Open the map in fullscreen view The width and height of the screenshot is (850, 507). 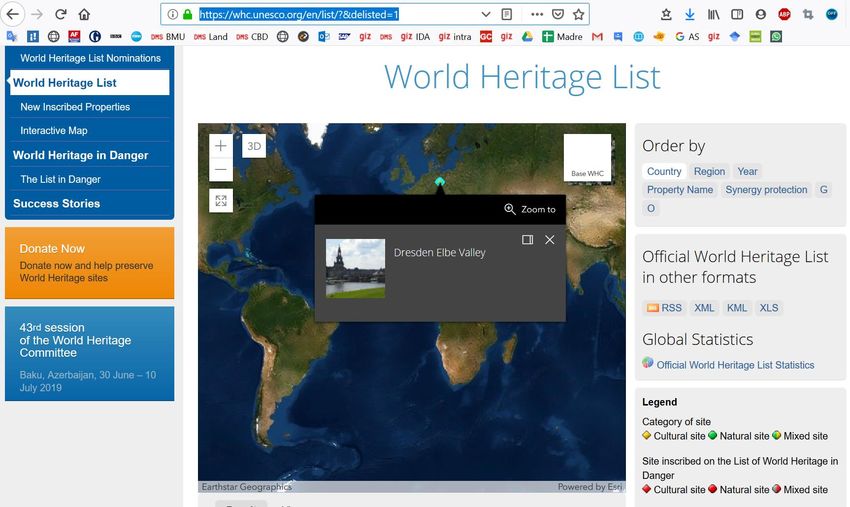tap(221, 201)
